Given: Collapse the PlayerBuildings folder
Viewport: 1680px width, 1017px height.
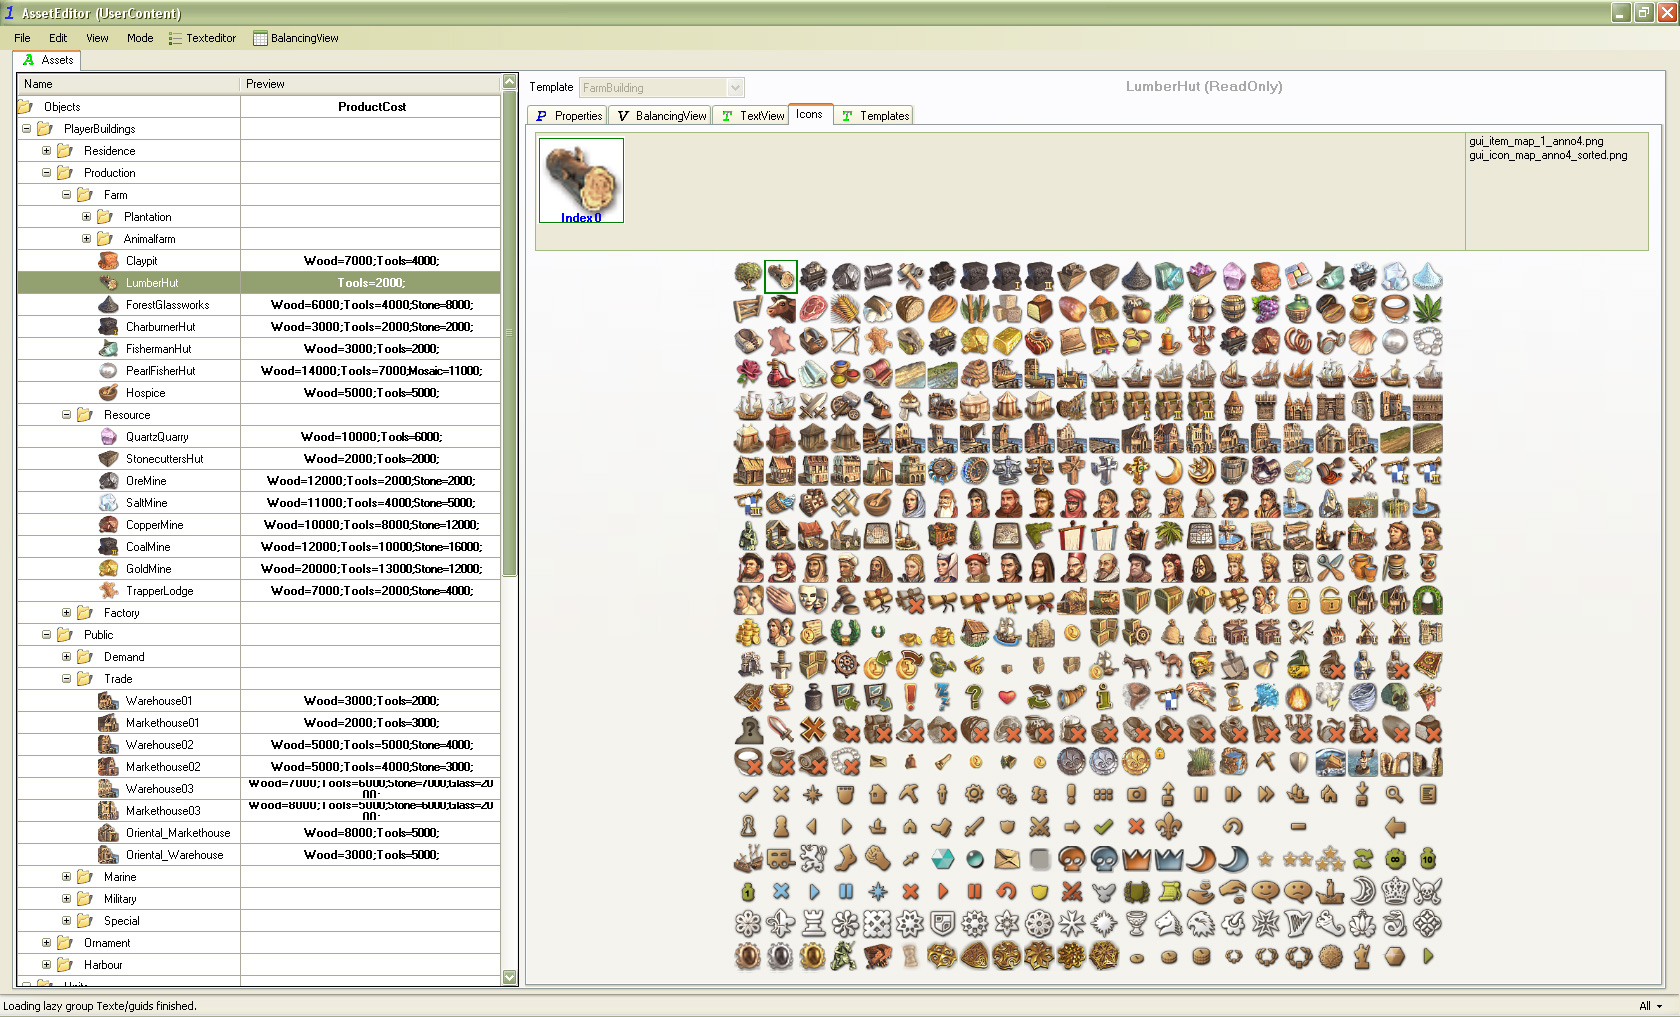Looking at the screenshot, I should tap(27, 129).
